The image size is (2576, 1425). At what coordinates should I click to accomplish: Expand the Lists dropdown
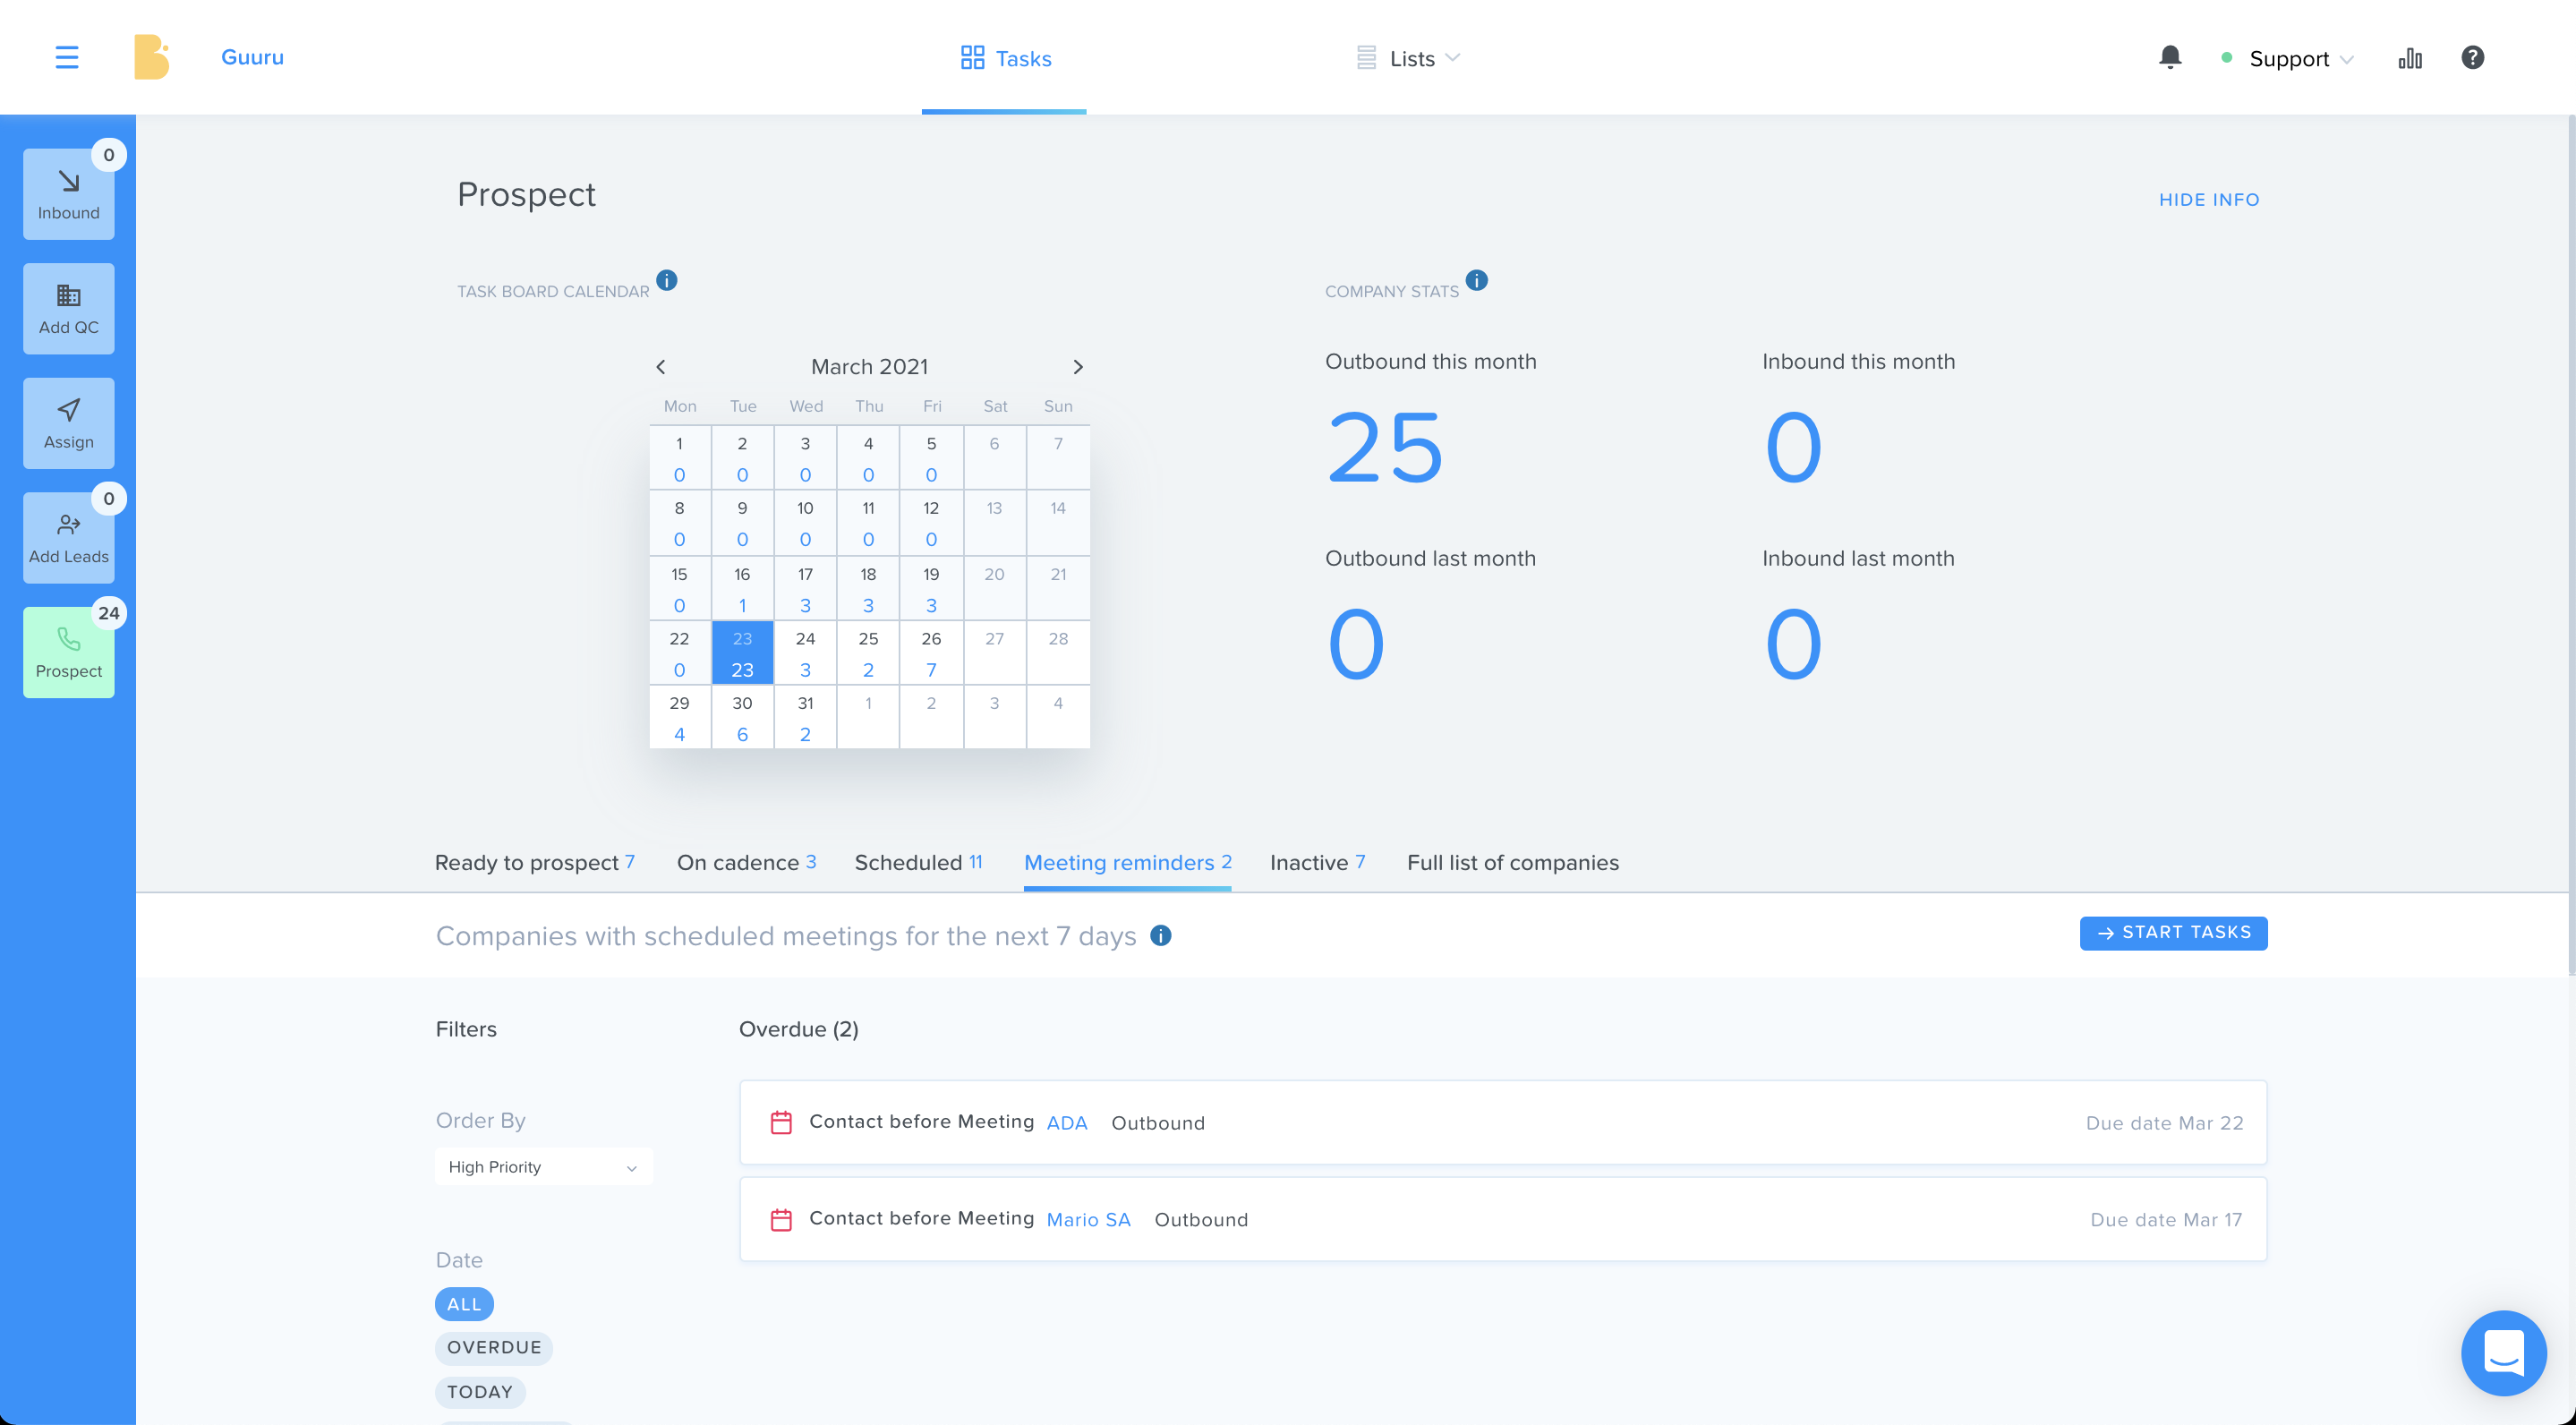pyautogui.click(x=1408, y=59)
